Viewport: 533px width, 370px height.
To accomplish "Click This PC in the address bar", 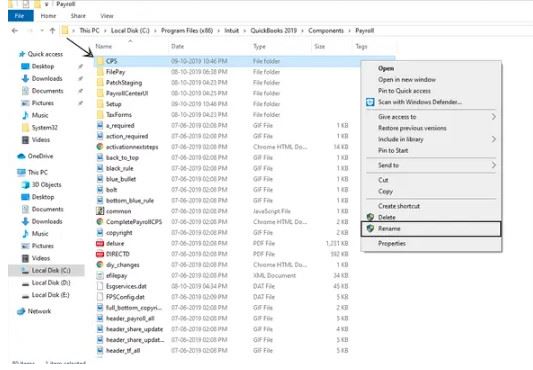I will coord(89,31).
